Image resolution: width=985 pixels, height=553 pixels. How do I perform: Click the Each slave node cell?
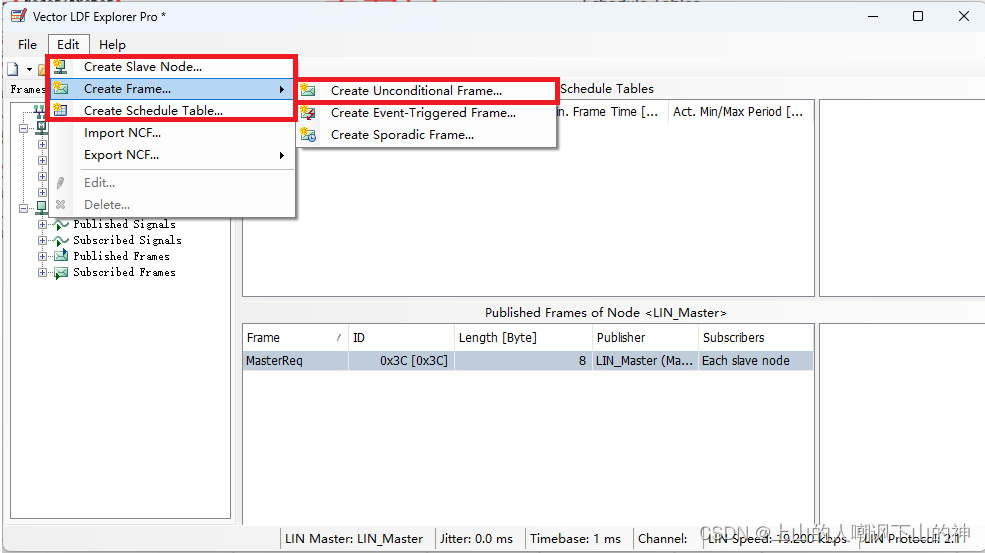tap(756, 361)
